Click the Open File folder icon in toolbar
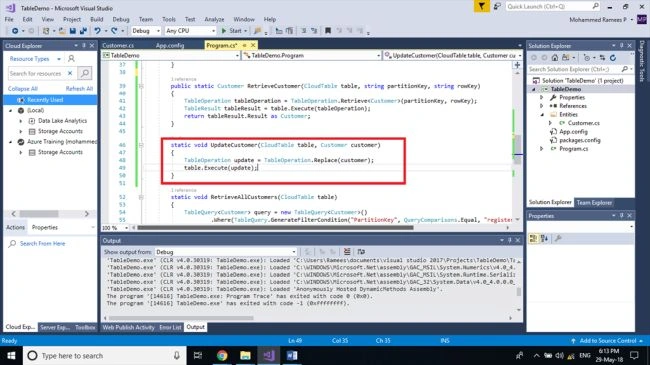This screenshot has width=650, height=365. [x=62, y=31]
